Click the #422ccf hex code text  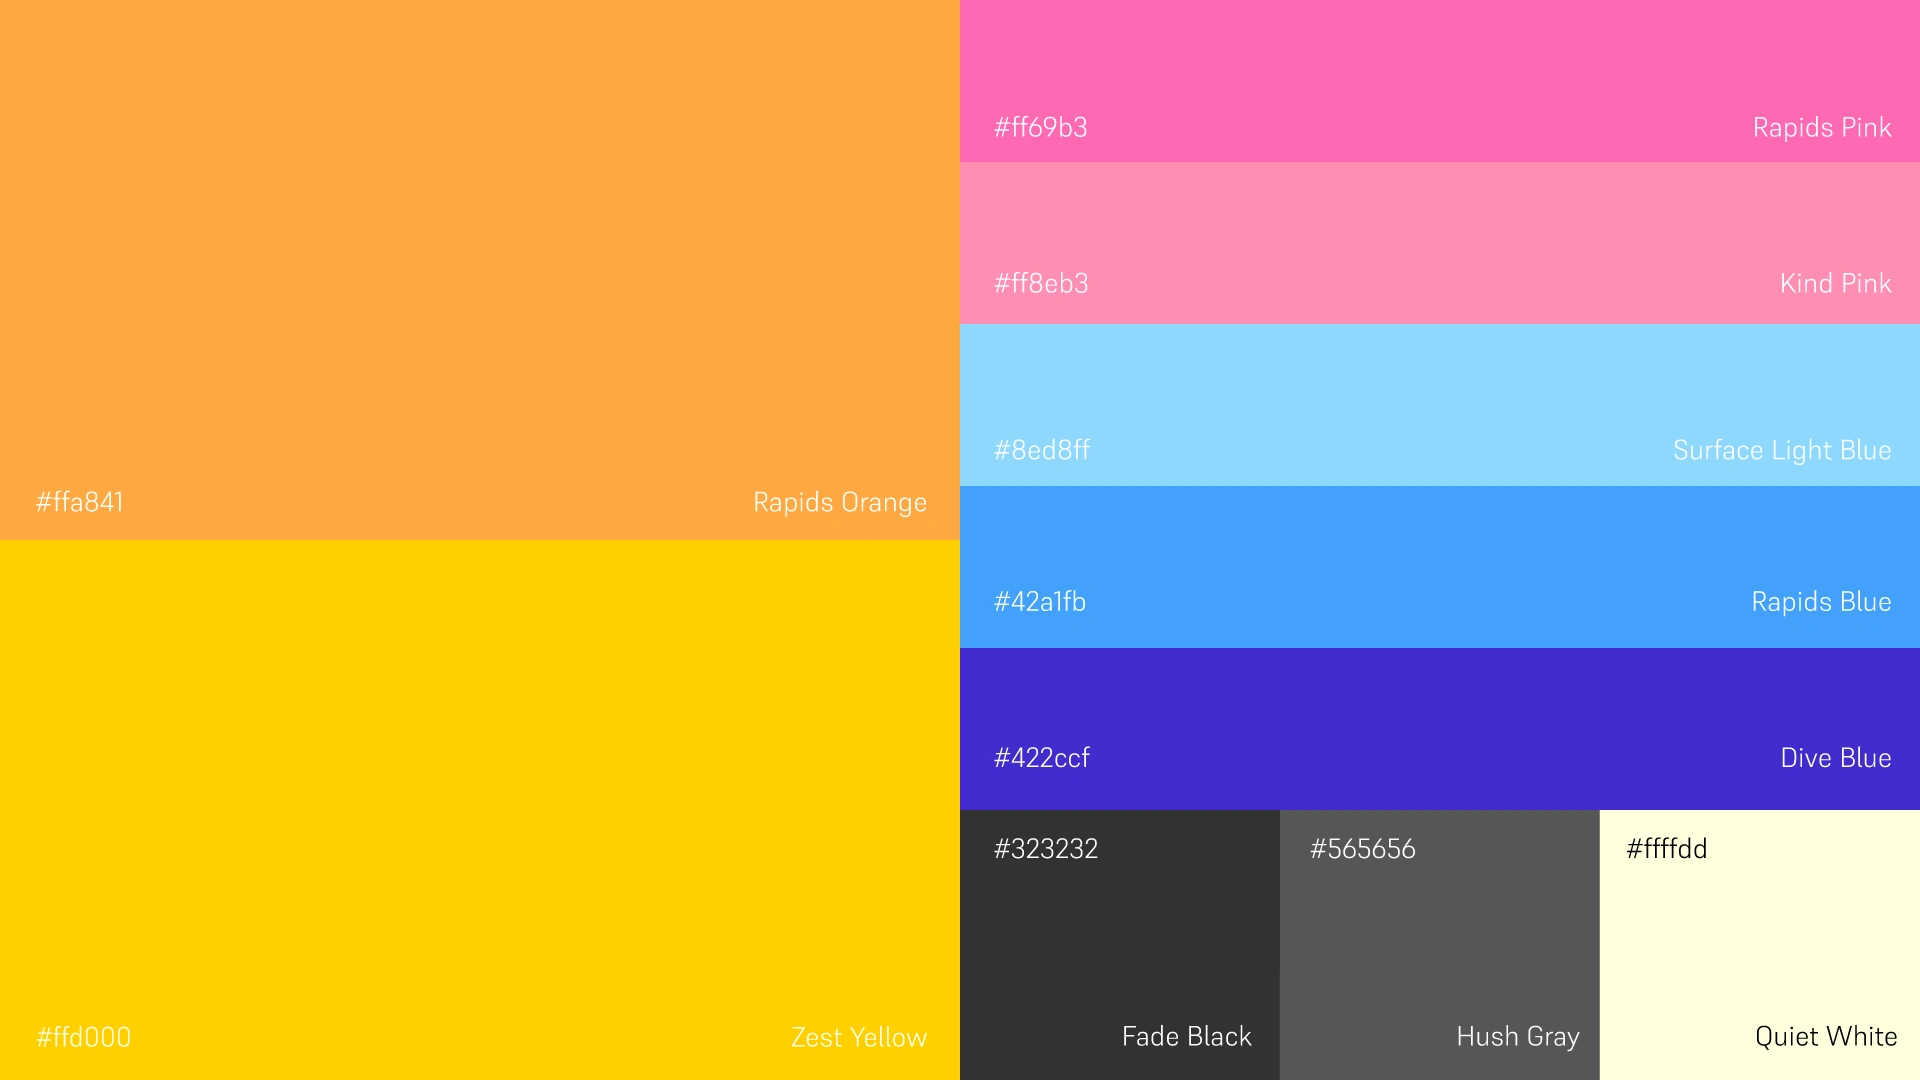point(1042,758)
